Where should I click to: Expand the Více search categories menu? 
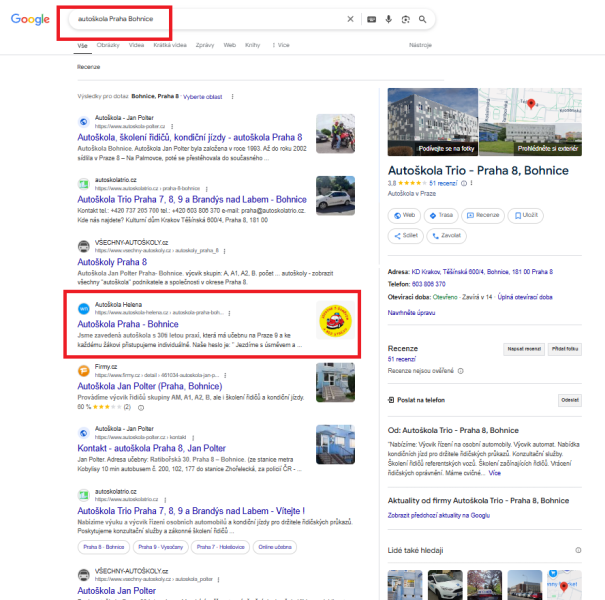[281, 45]
